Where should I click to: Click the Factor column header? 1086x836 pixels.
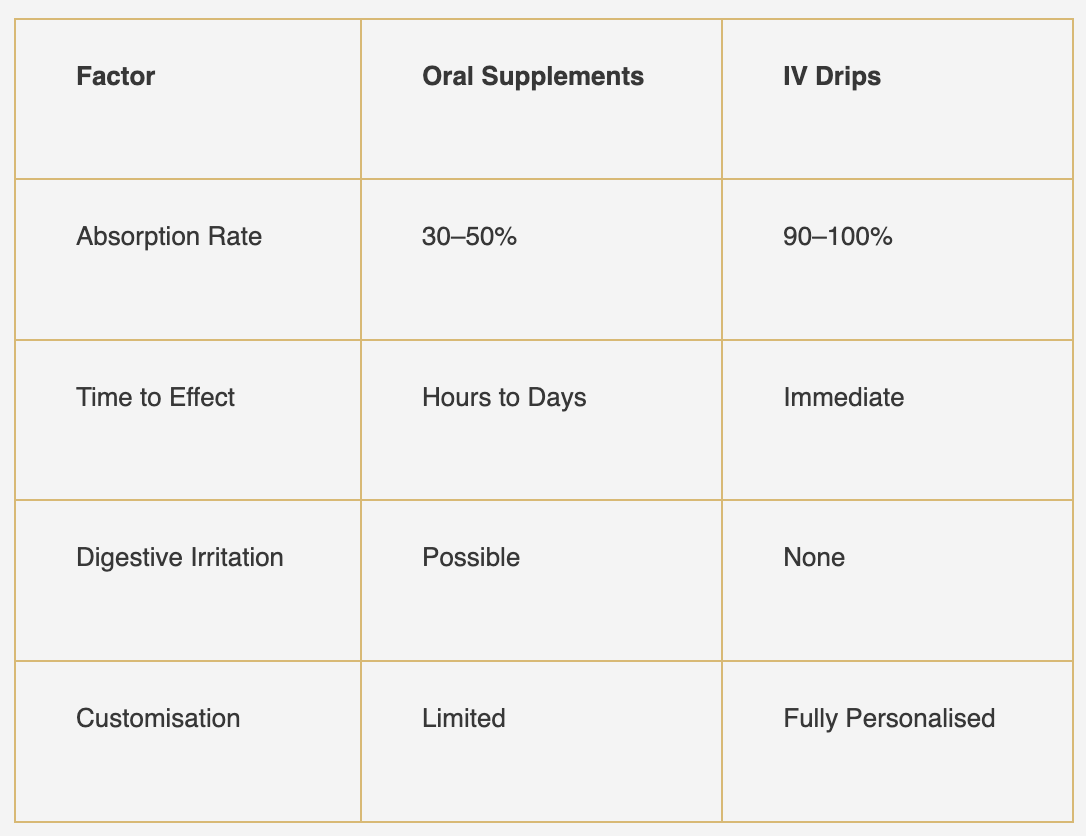click(x=116, y=76)
